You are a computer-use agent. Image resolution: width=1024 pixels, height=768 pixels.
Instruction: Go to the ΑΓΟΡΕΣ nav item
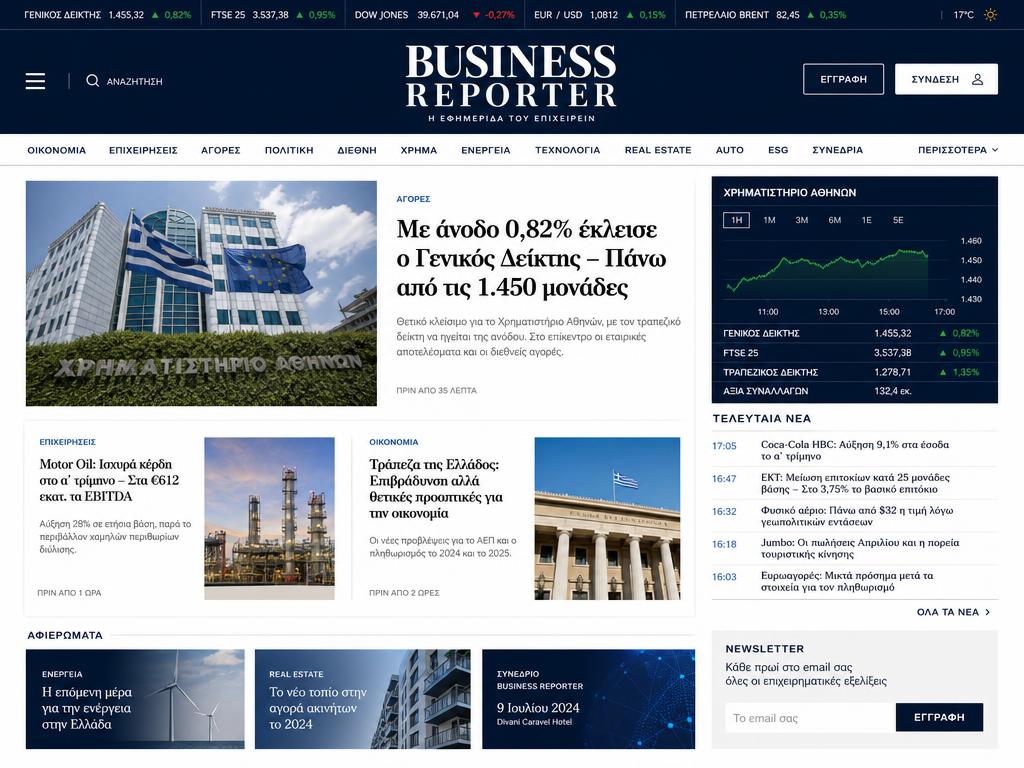click(221, 150)
